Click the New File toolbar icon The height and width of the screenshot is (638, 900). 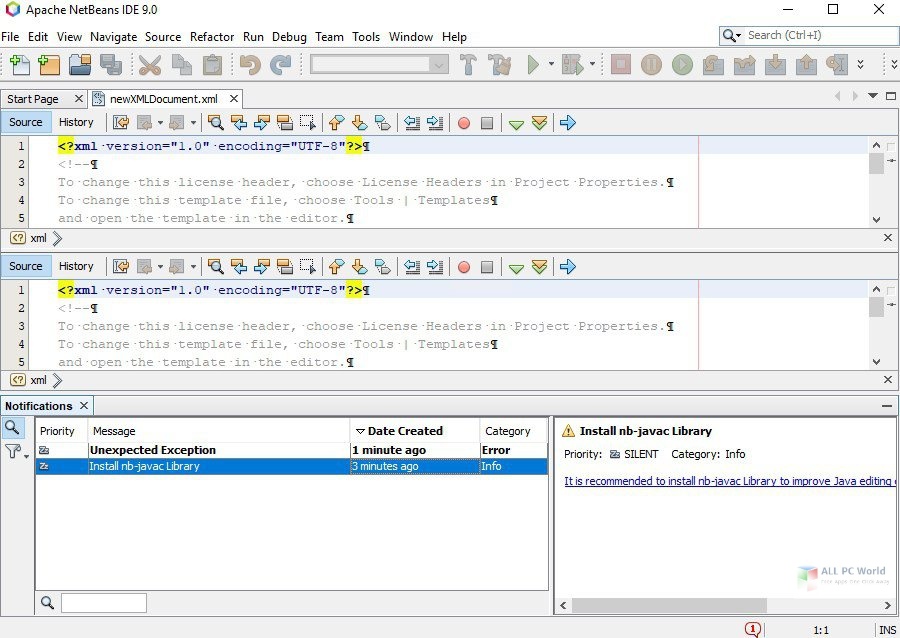click(20, 64)
